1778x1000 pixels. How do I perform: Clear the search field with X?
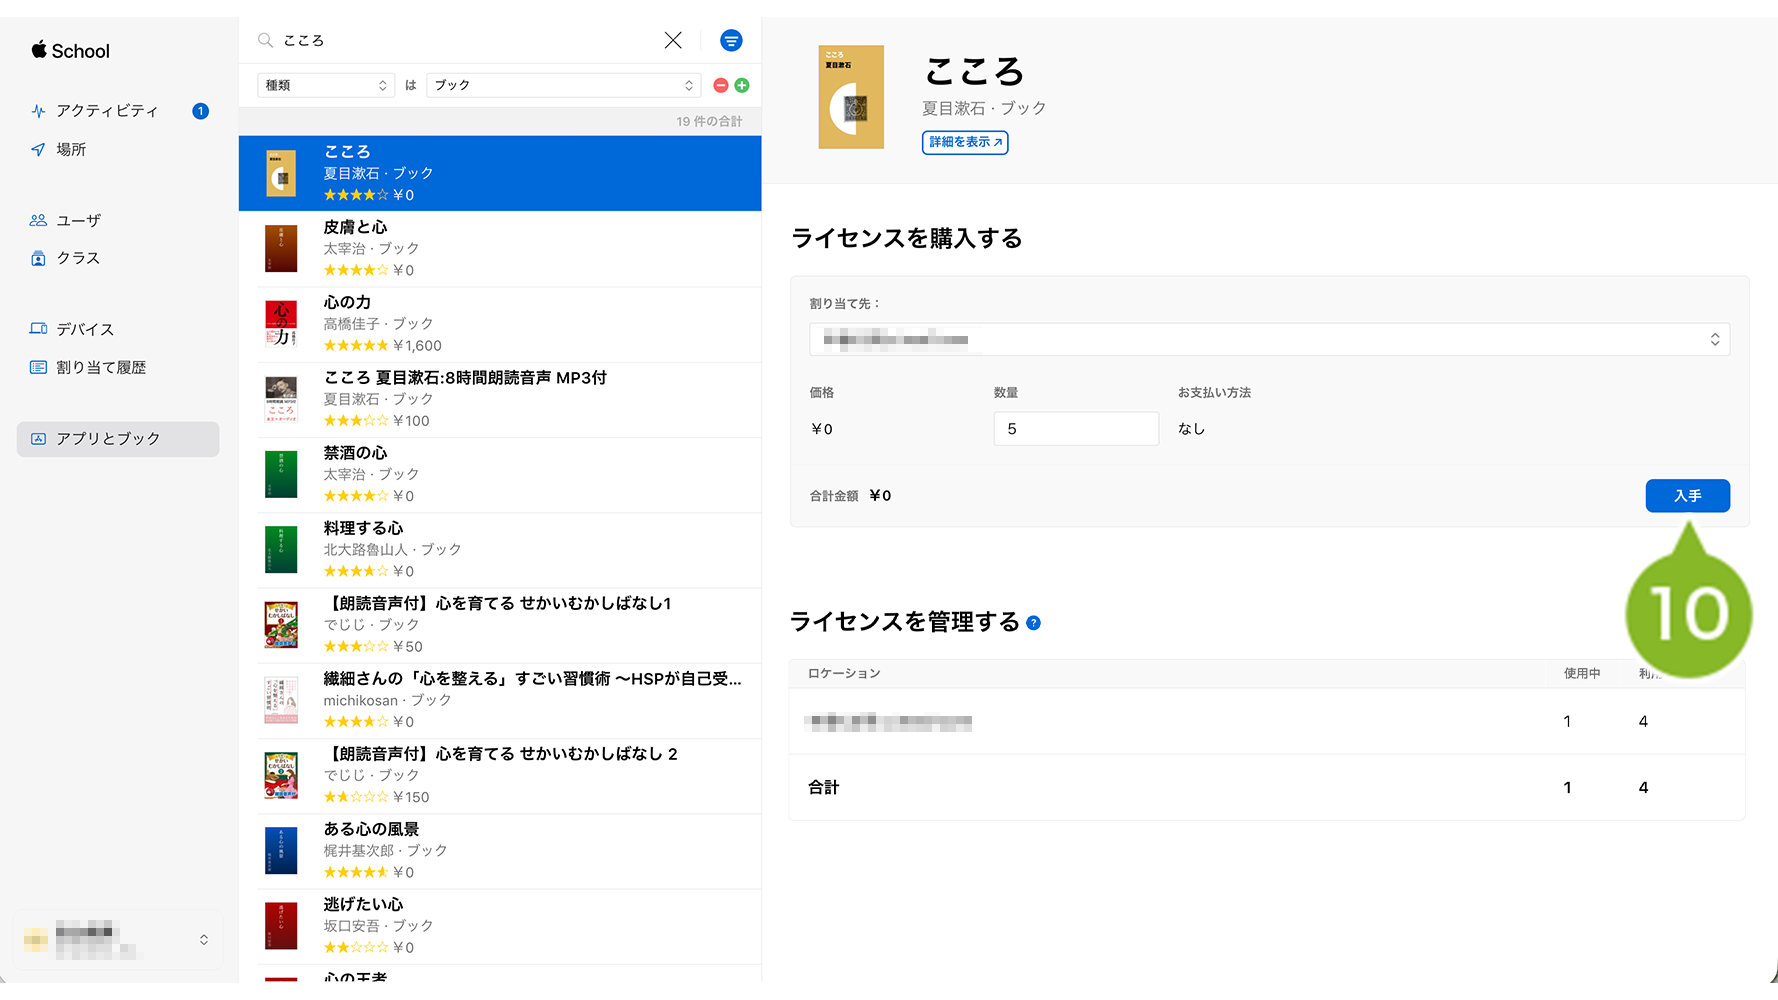pos(673,40)
